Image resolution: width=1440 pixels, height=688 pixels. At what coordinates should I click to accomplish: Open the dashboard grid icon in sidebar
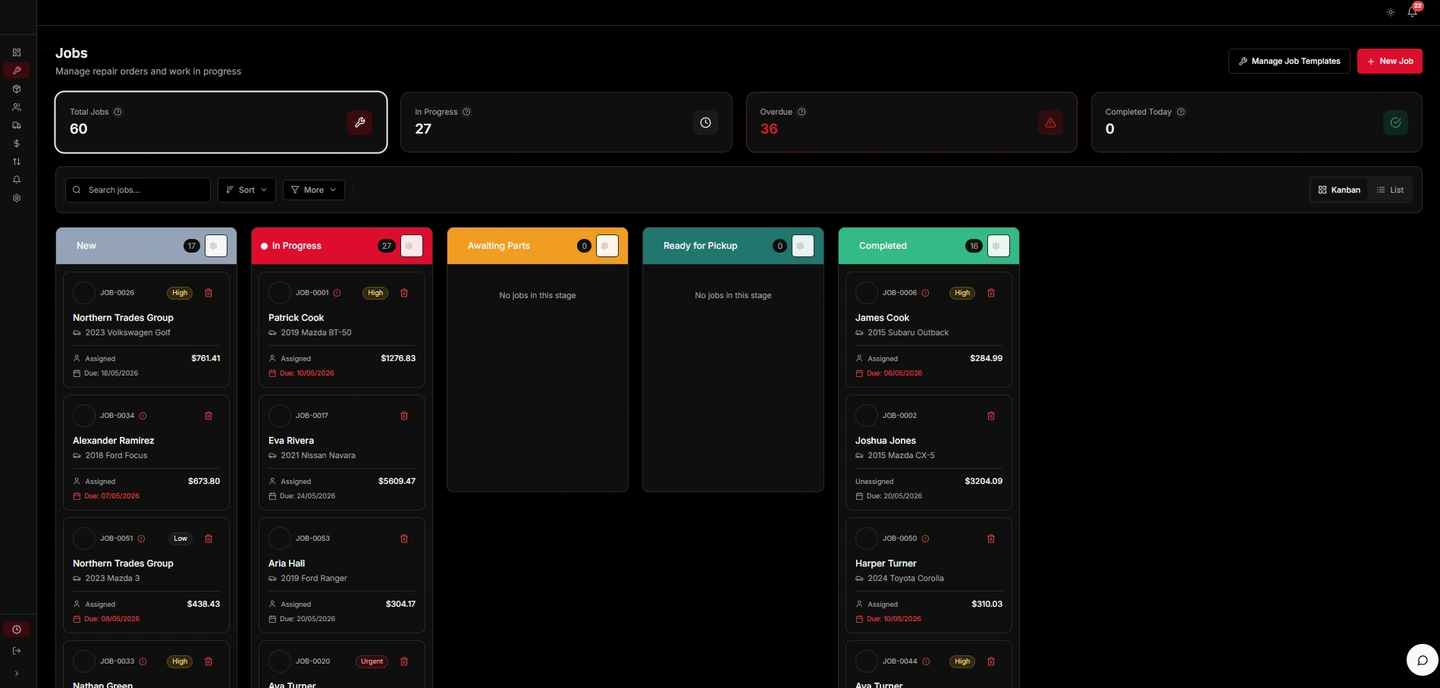point(16,52)
